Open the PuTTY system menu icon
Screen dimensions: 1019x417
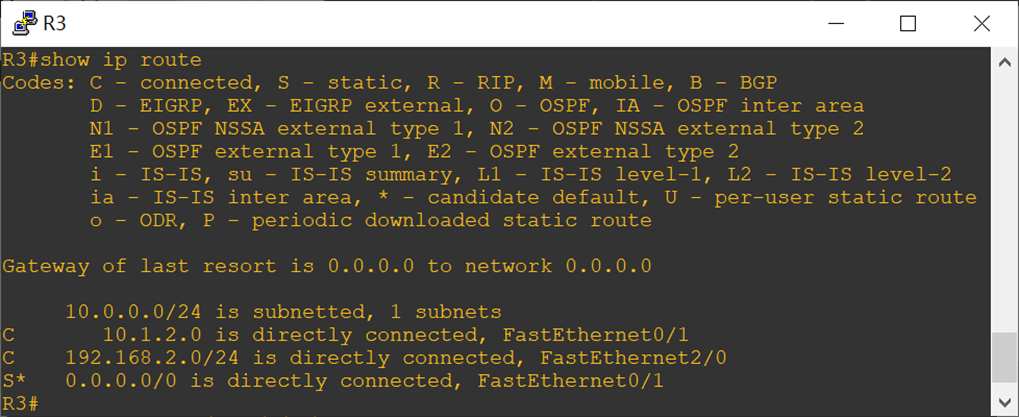tap(24, 23)
